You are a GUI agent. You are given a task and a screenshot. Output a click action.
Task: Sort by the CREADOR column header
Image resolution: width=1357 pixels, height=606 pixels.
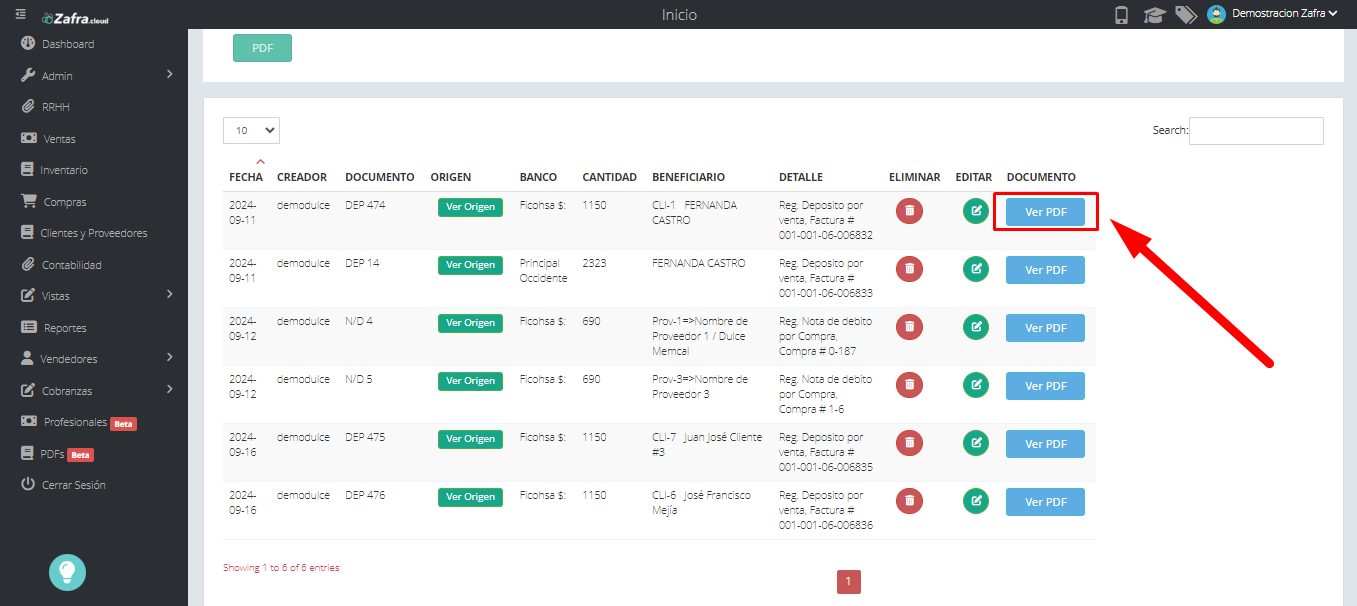point(302,177)
